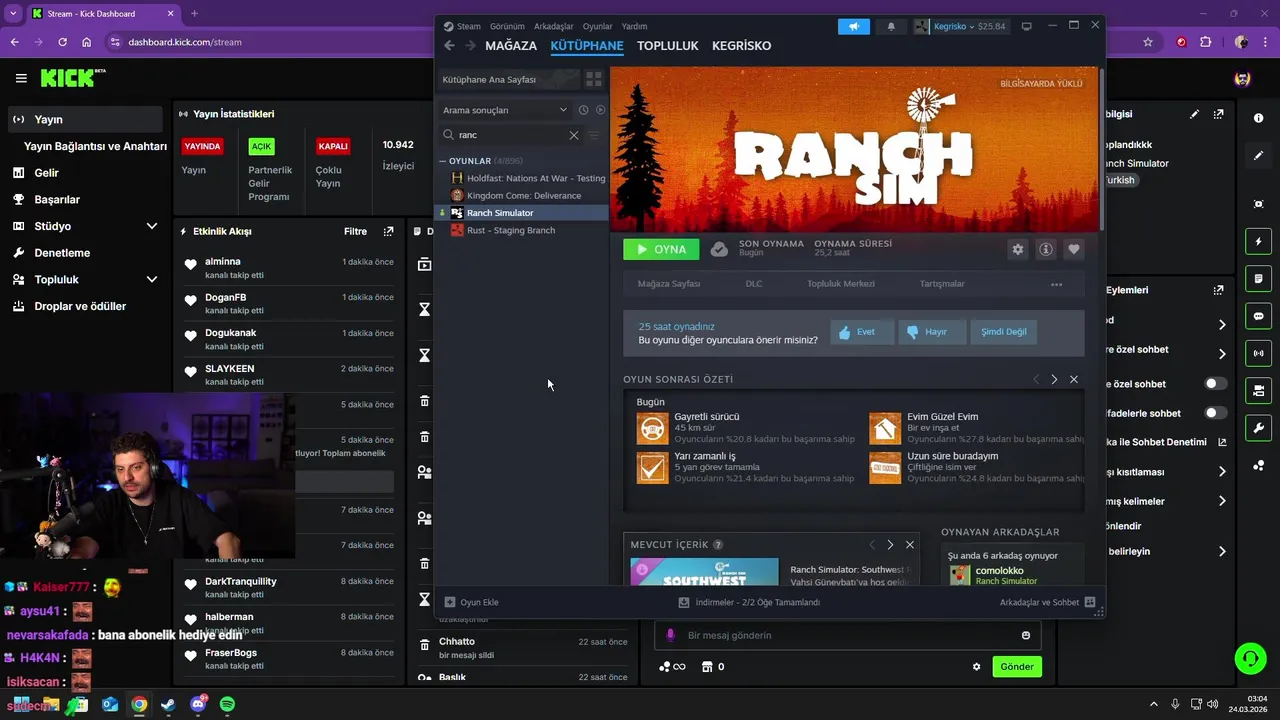Open more options ellipsis under game tabs
This screenshot has height=720, width=1280.
(x=1056, y=284)
